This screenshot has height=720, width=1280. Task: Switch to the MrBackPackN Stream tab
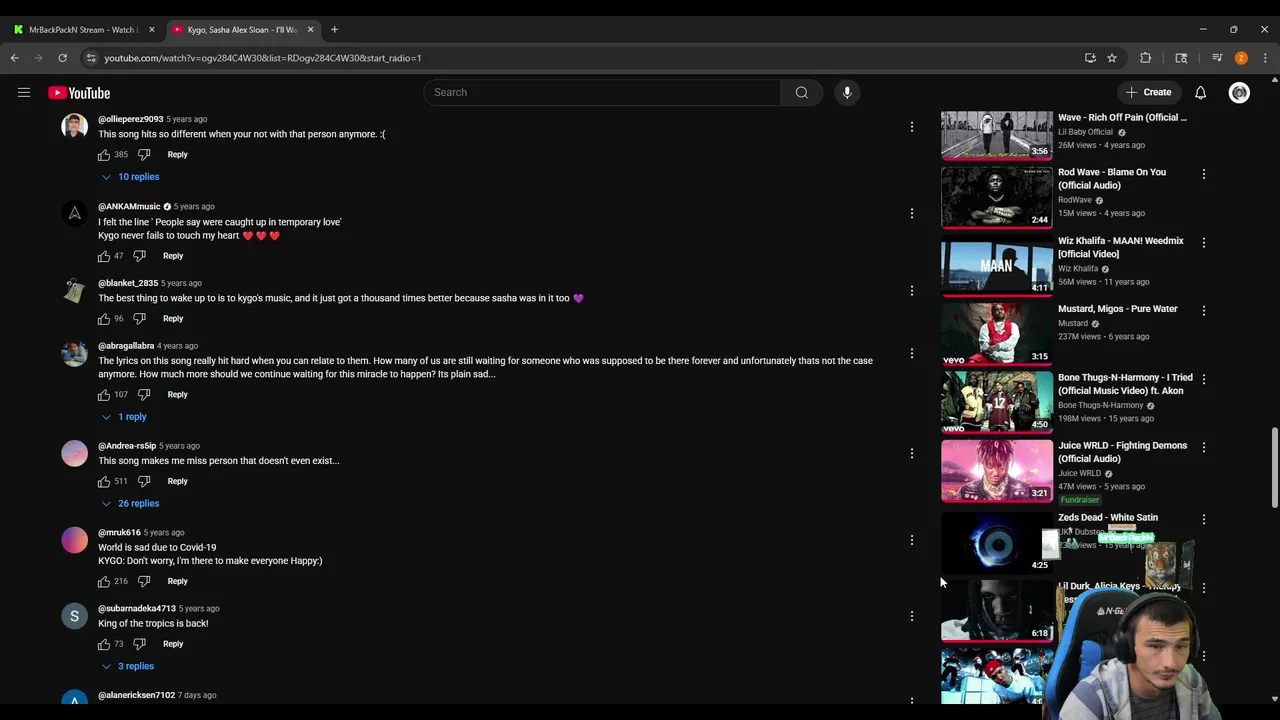[84, 30]
